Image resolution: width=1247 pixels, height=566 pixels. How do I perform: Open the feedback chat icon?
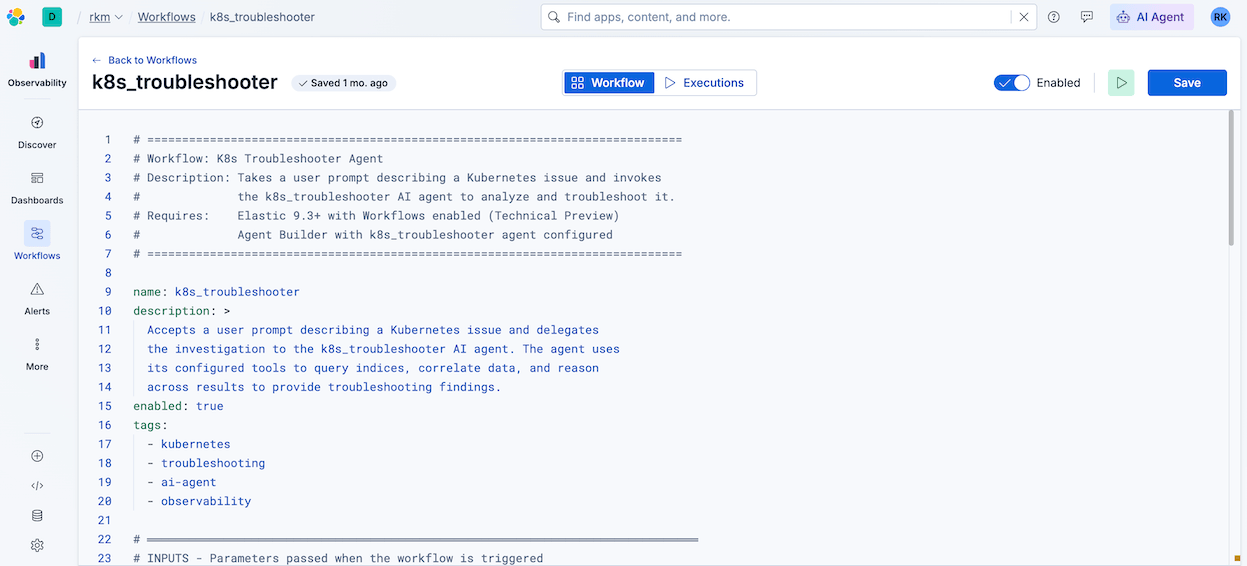point(1087,17)
